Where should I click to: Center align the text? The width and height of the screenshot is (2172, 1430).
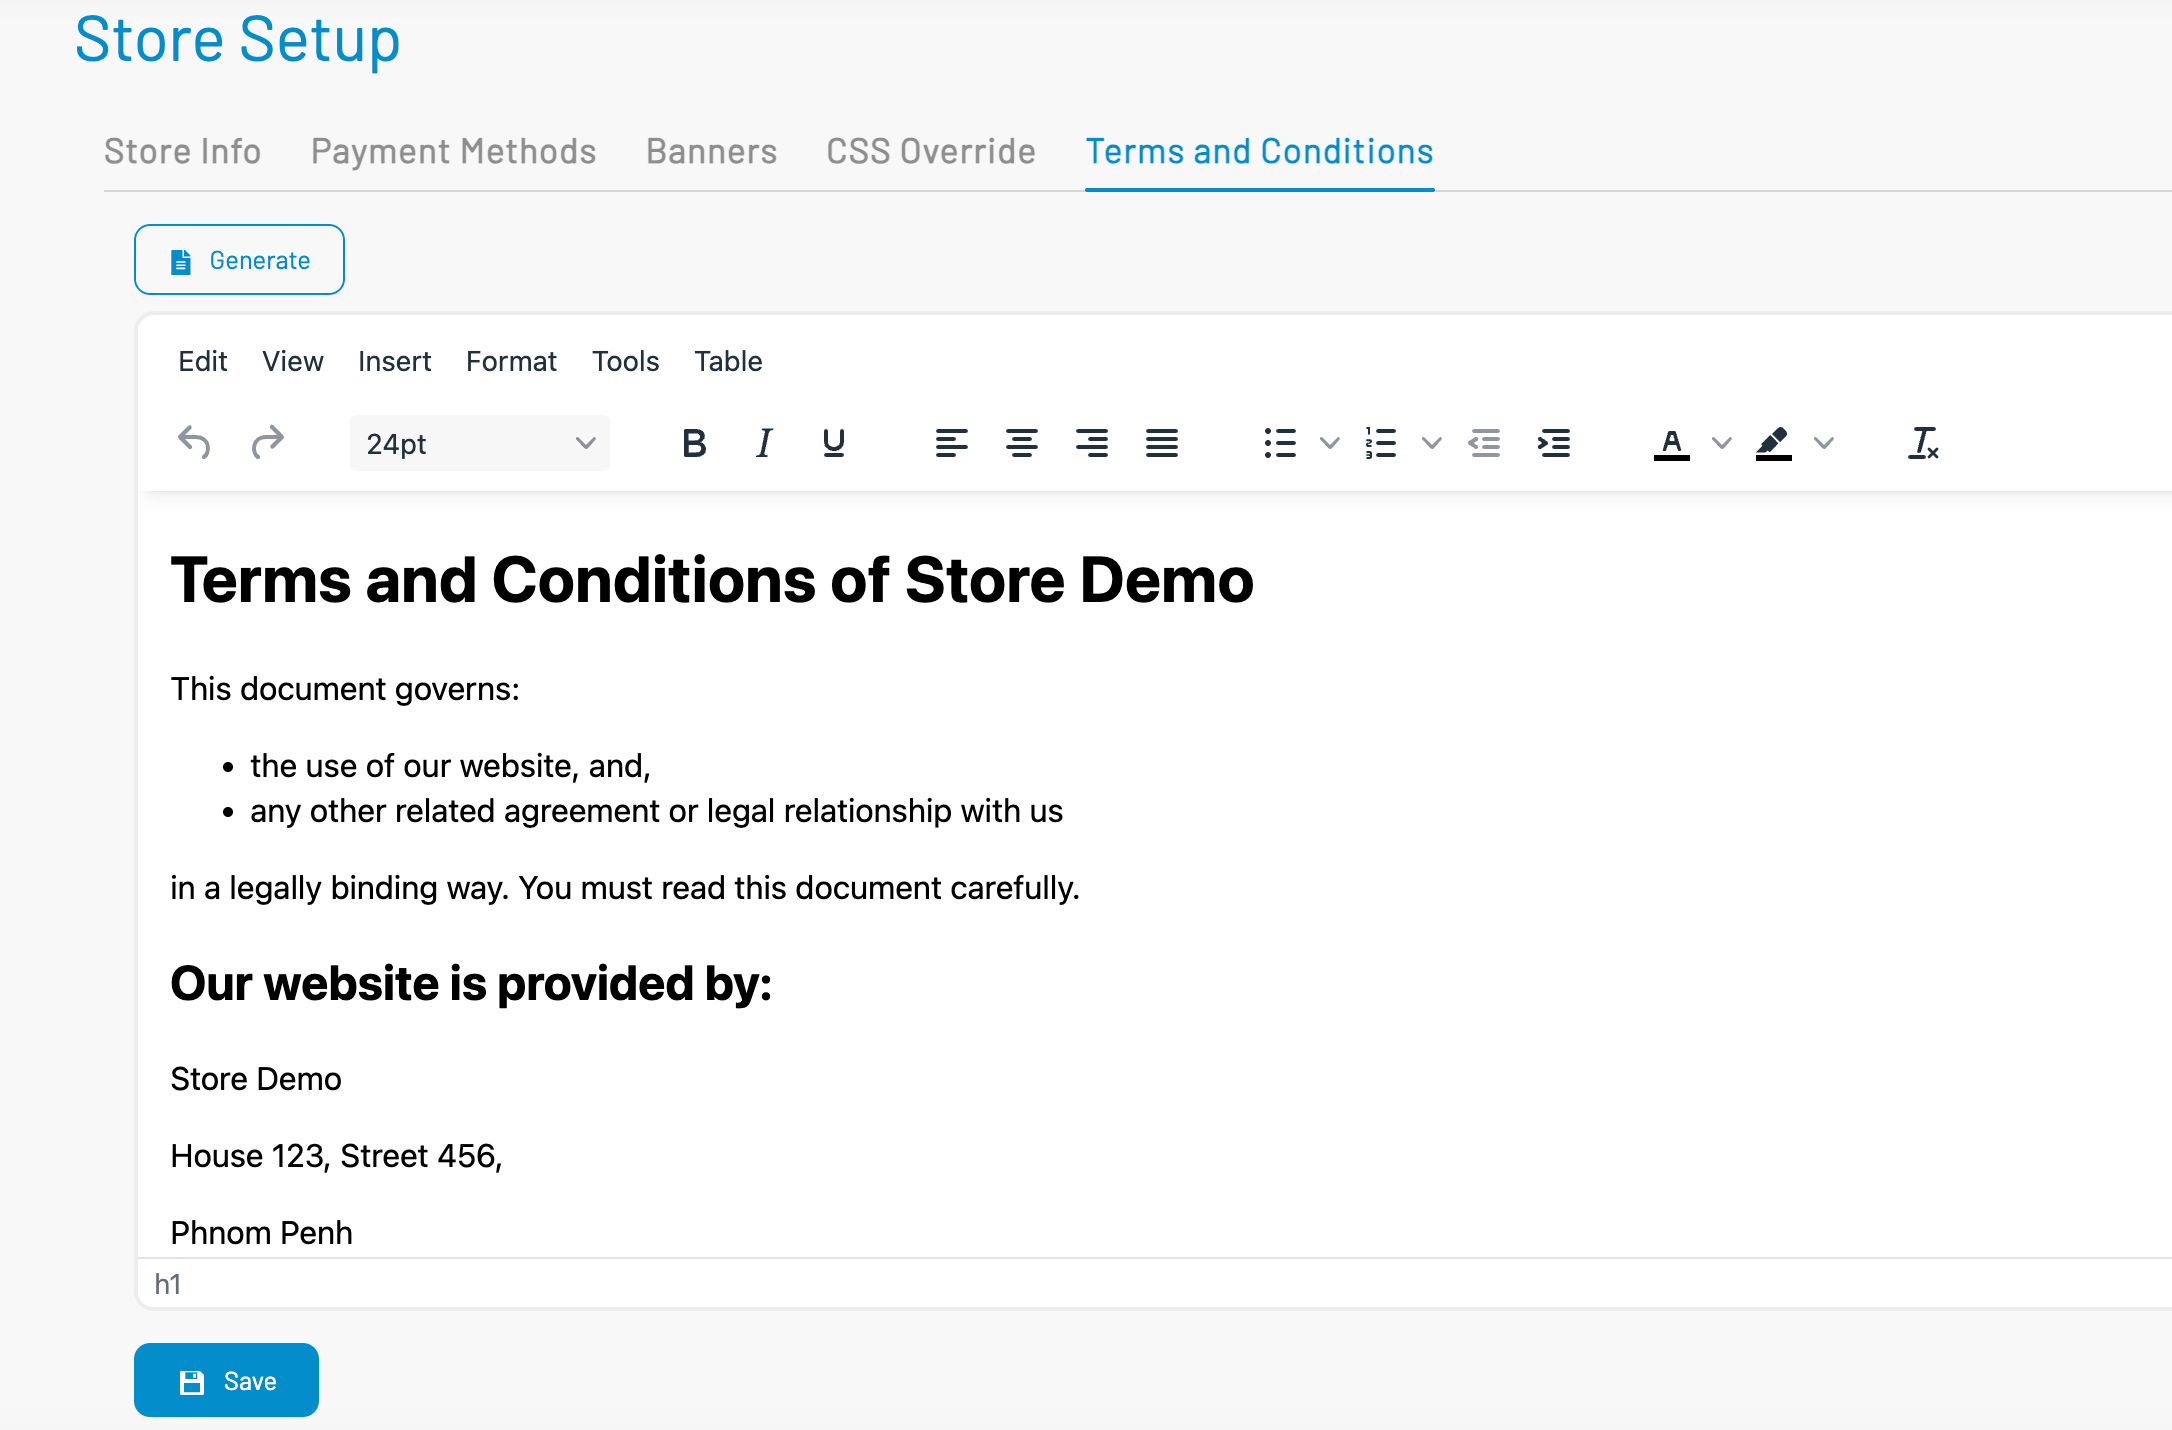click(x=1021, y=442)
